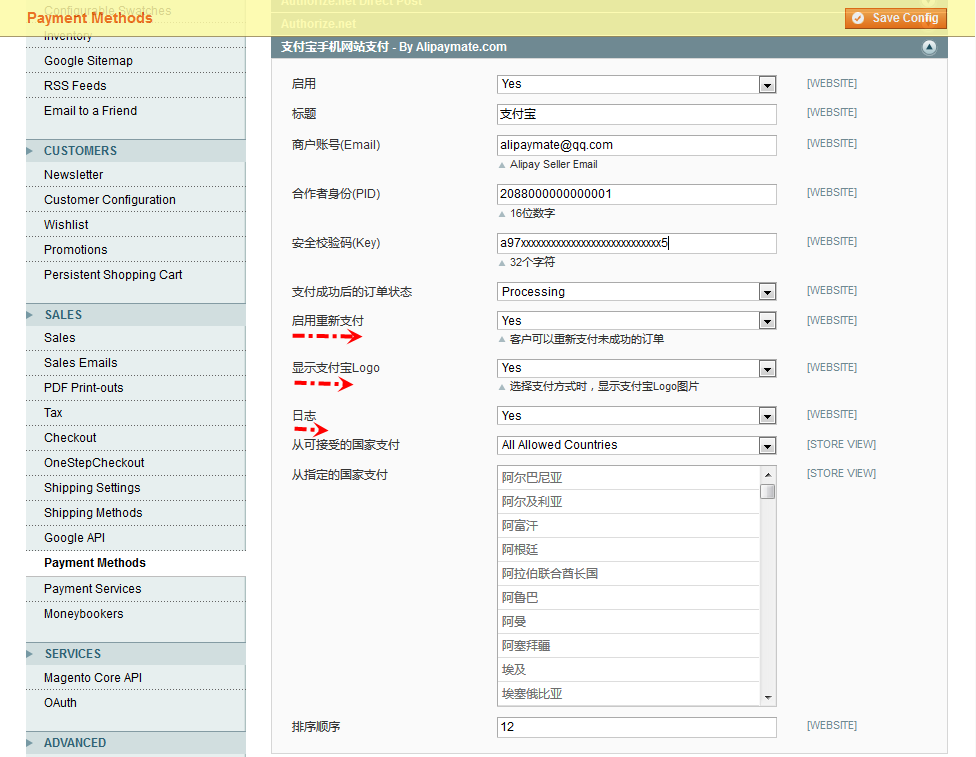Expand the All Allowed Countries dropdown

pos(636,445)
